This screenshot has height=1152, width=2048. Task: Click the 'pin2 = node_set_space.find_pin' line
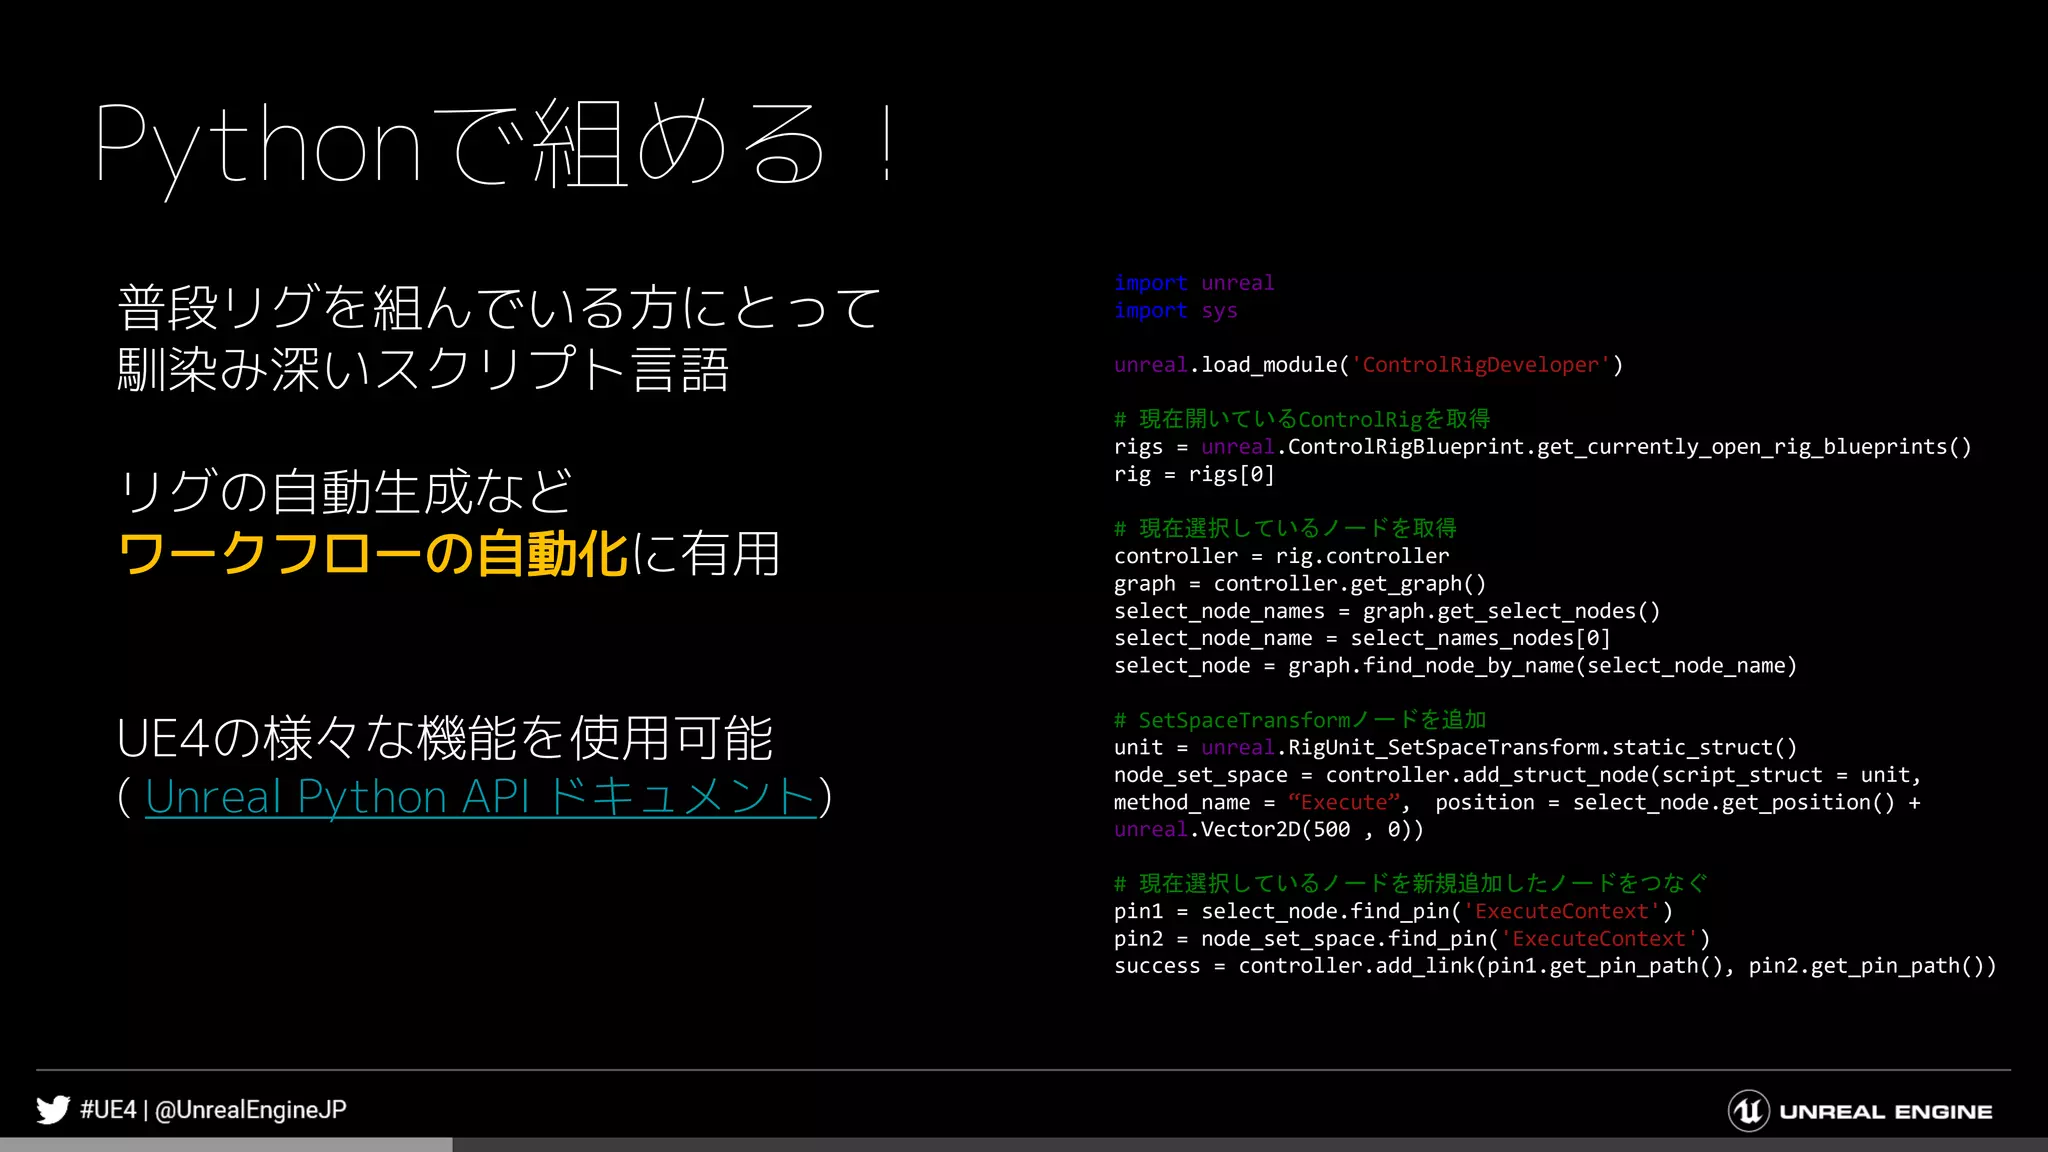pyautogui.click(x=1412, y=938)
